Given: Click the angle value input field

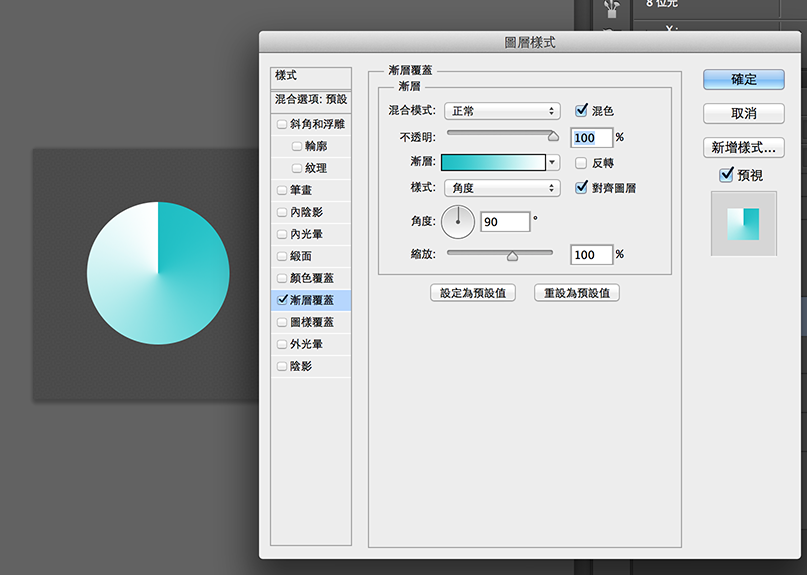Looking at the screenshot, I should (504, 222).
